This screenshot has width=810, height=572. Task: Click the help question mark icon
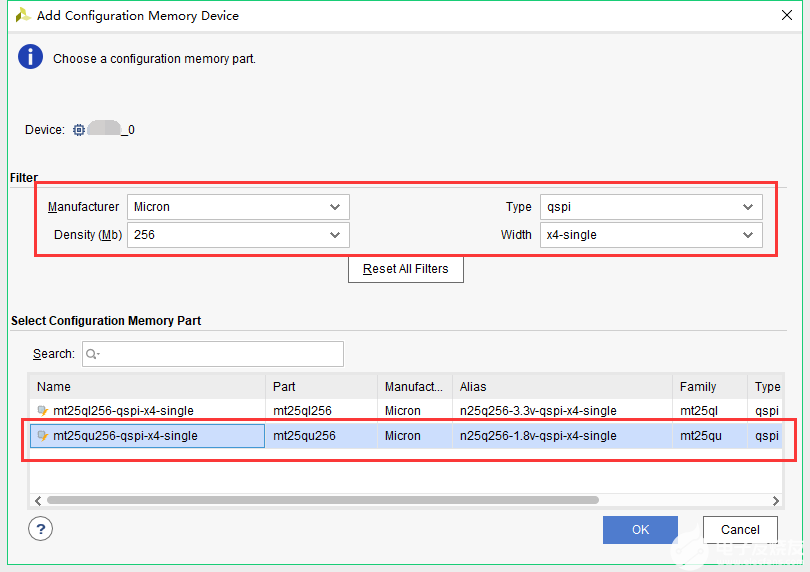point(40,529)
